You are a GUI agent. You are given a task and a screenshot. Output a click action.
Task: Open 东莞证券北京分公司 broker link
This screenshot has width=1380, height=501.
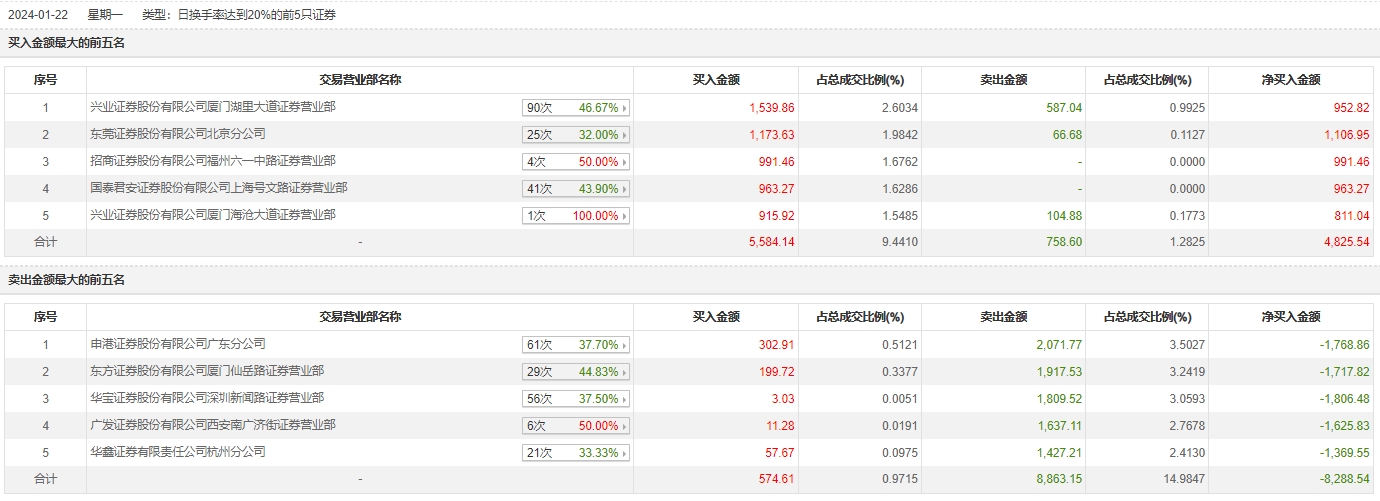178,134
